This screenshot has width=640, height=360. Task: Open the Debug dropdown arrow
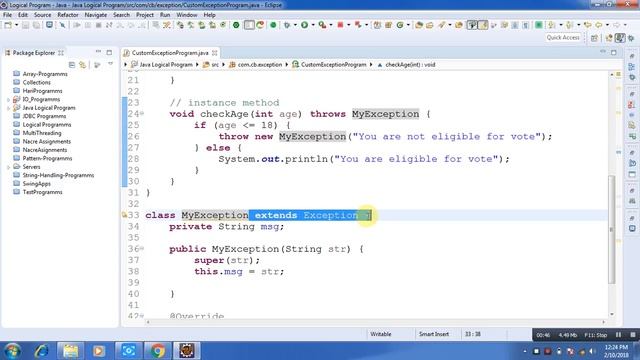[x=295, y=25]
